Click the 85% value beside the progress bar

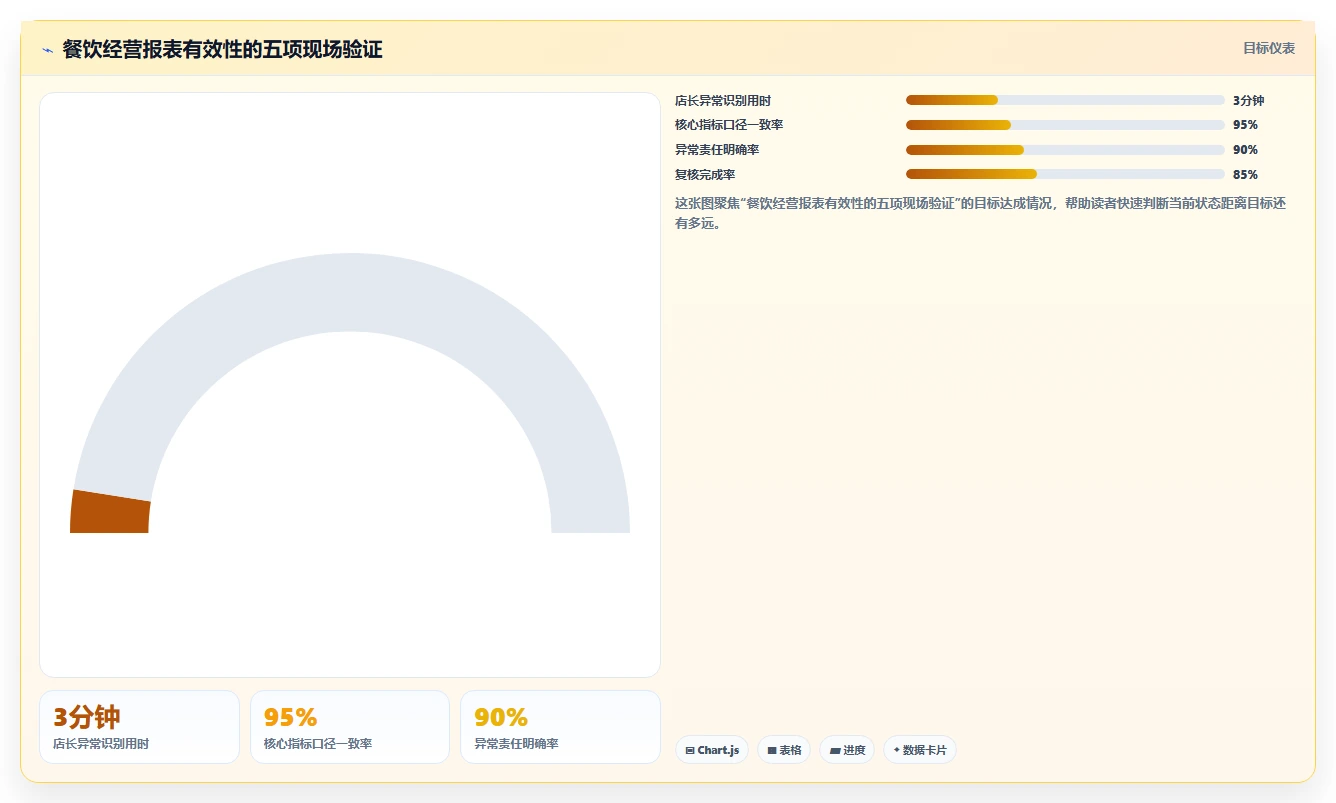click(x=1245, y=175)
